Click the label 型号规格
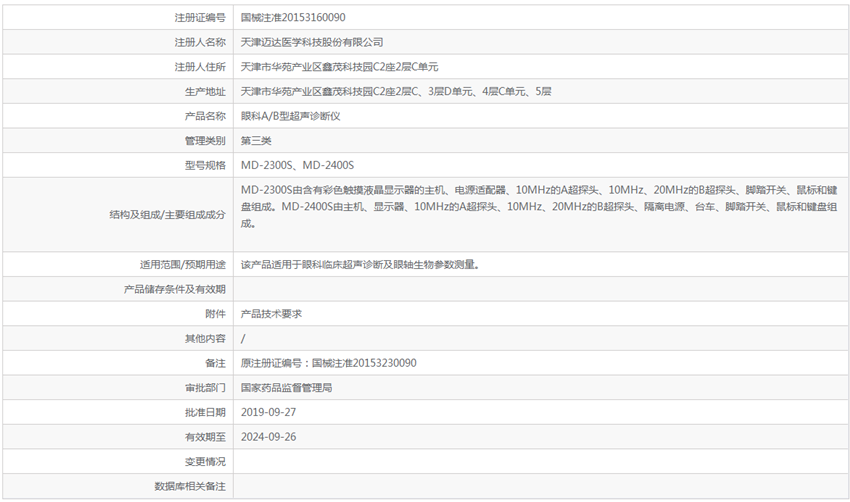The width and height of the screenshot is (850, 502). tap(205, 165)
